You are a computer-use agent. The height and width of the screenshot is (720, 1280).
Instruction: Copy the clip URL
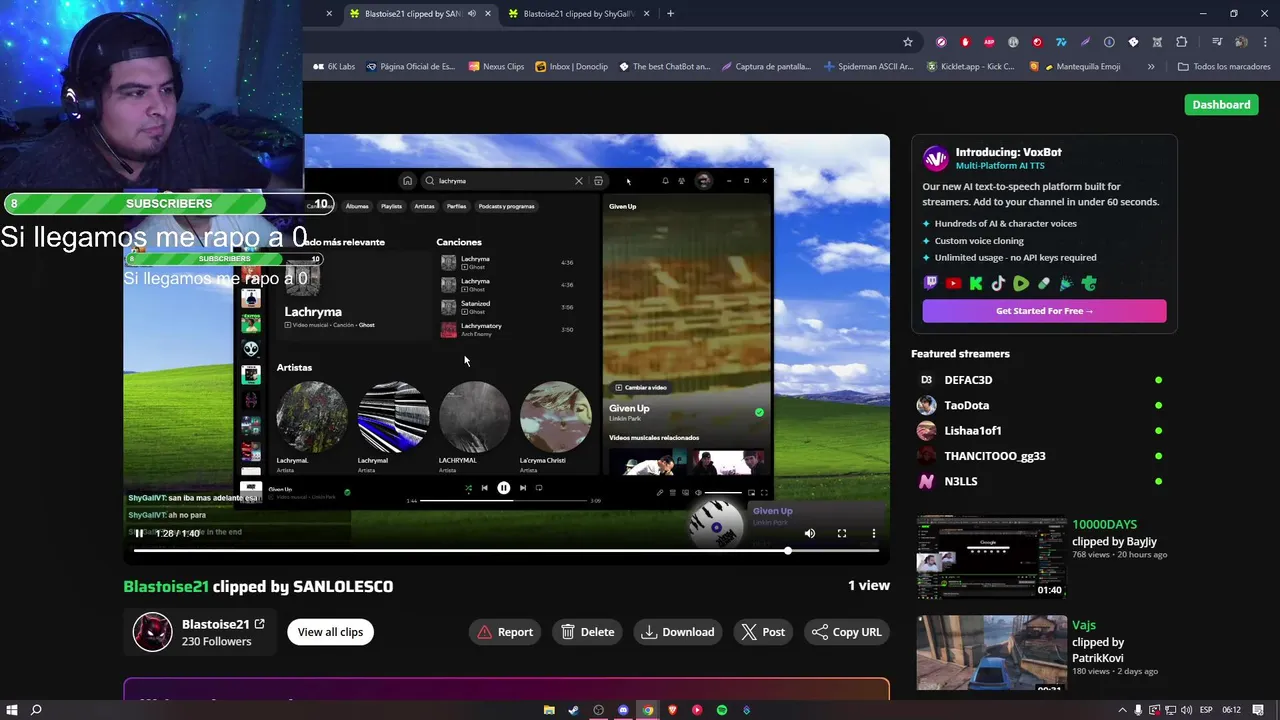(x=847, y=632)
